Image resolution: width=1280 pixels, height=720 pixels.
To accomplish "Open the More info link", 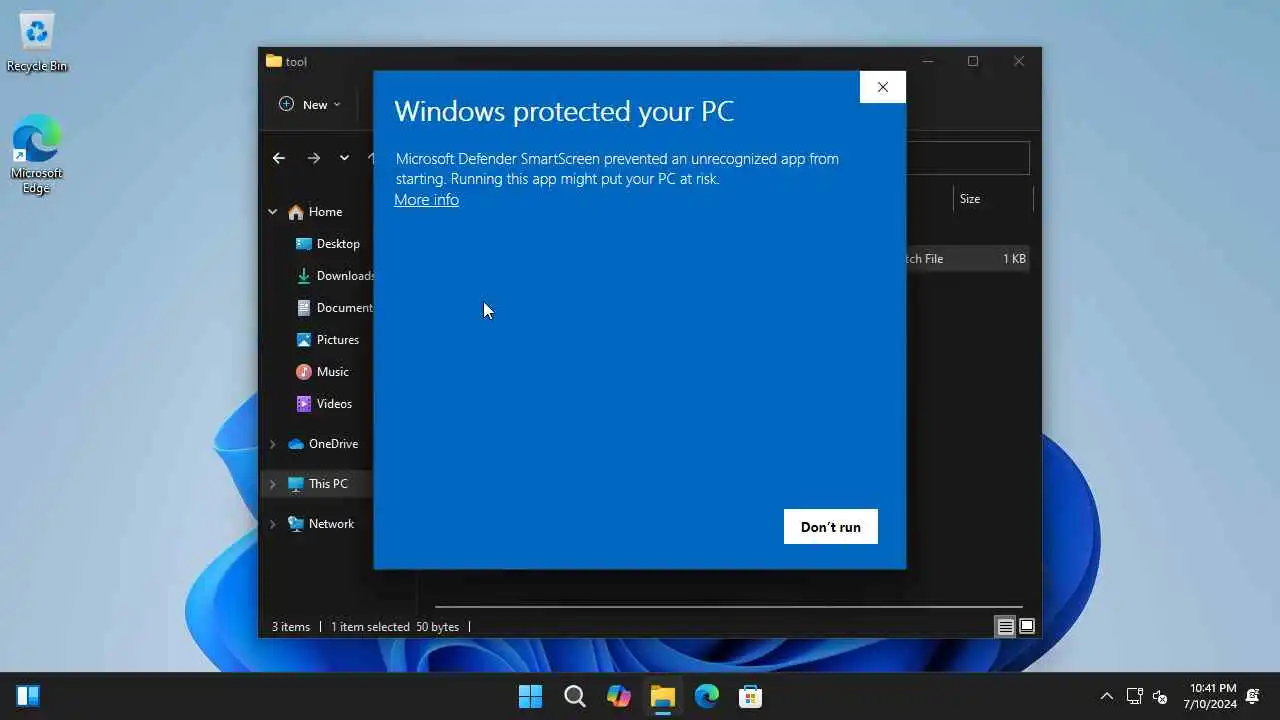I will (x=426, y=200).
